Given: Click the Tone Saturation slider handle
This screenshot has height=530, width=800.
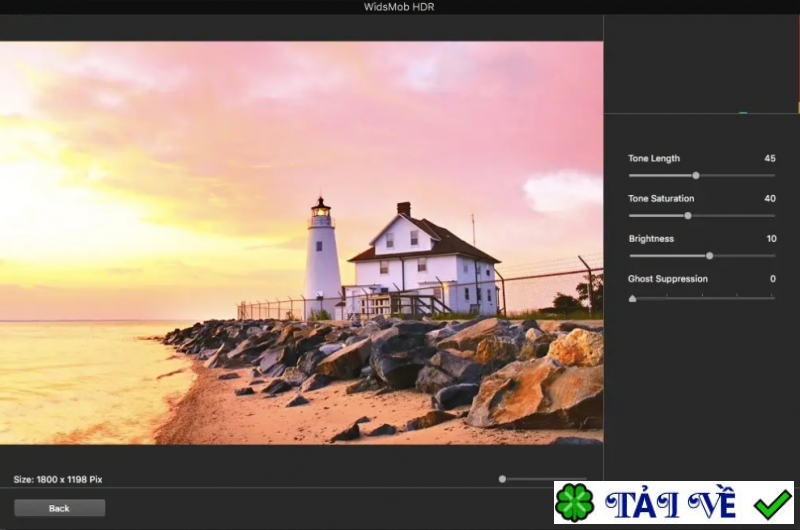Looking at the screenshot, I should (x=688, y=216).
